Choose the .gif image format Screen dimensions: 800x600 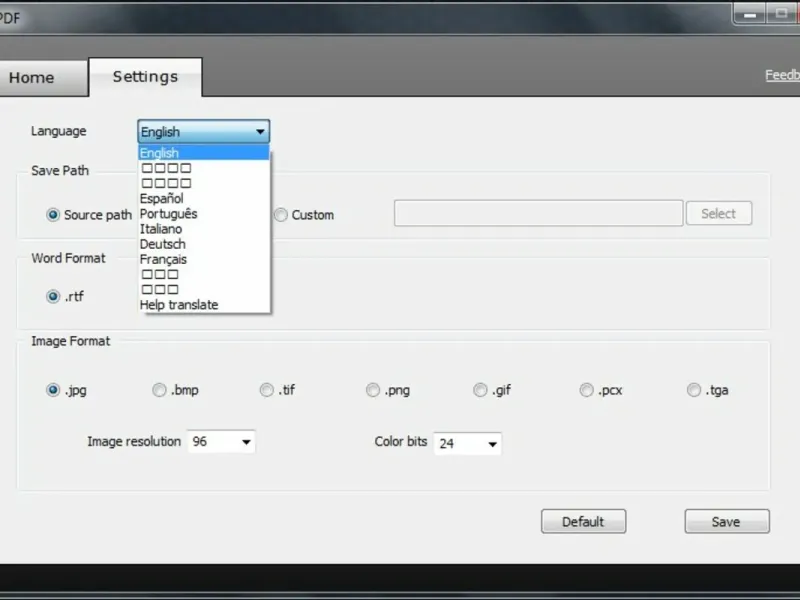point(480,390)
